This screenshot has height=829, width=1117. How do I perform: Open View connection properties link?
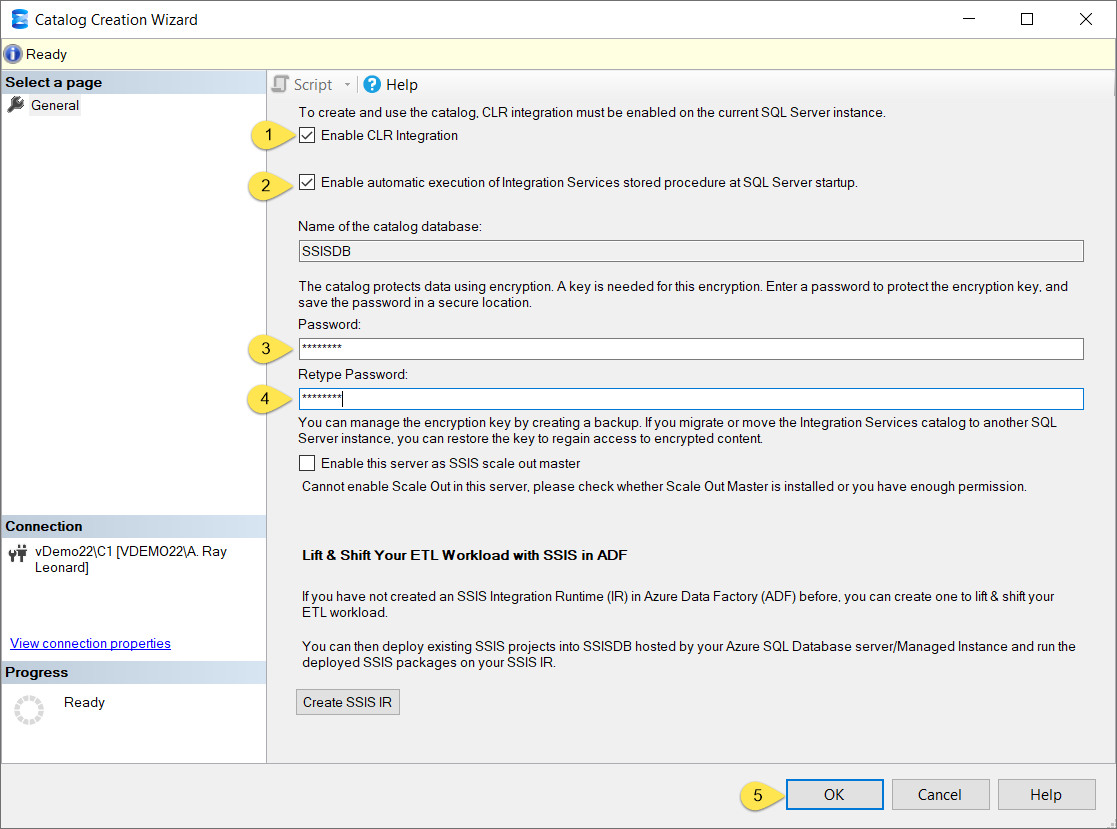coord(90,643)
